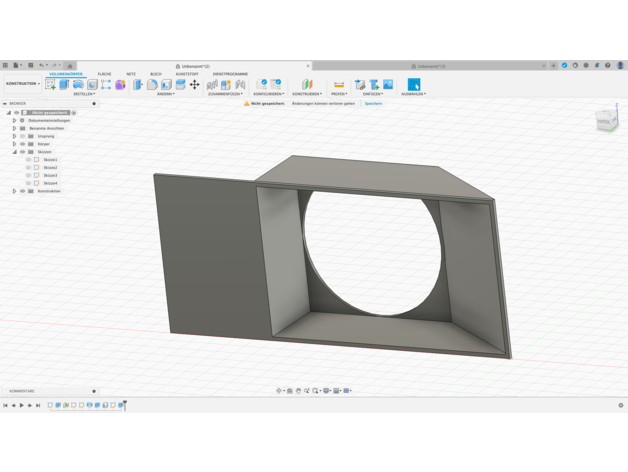Click the Fillet tool in Ändern
This screenshot has width=628, height=472.
pos(152,85)
